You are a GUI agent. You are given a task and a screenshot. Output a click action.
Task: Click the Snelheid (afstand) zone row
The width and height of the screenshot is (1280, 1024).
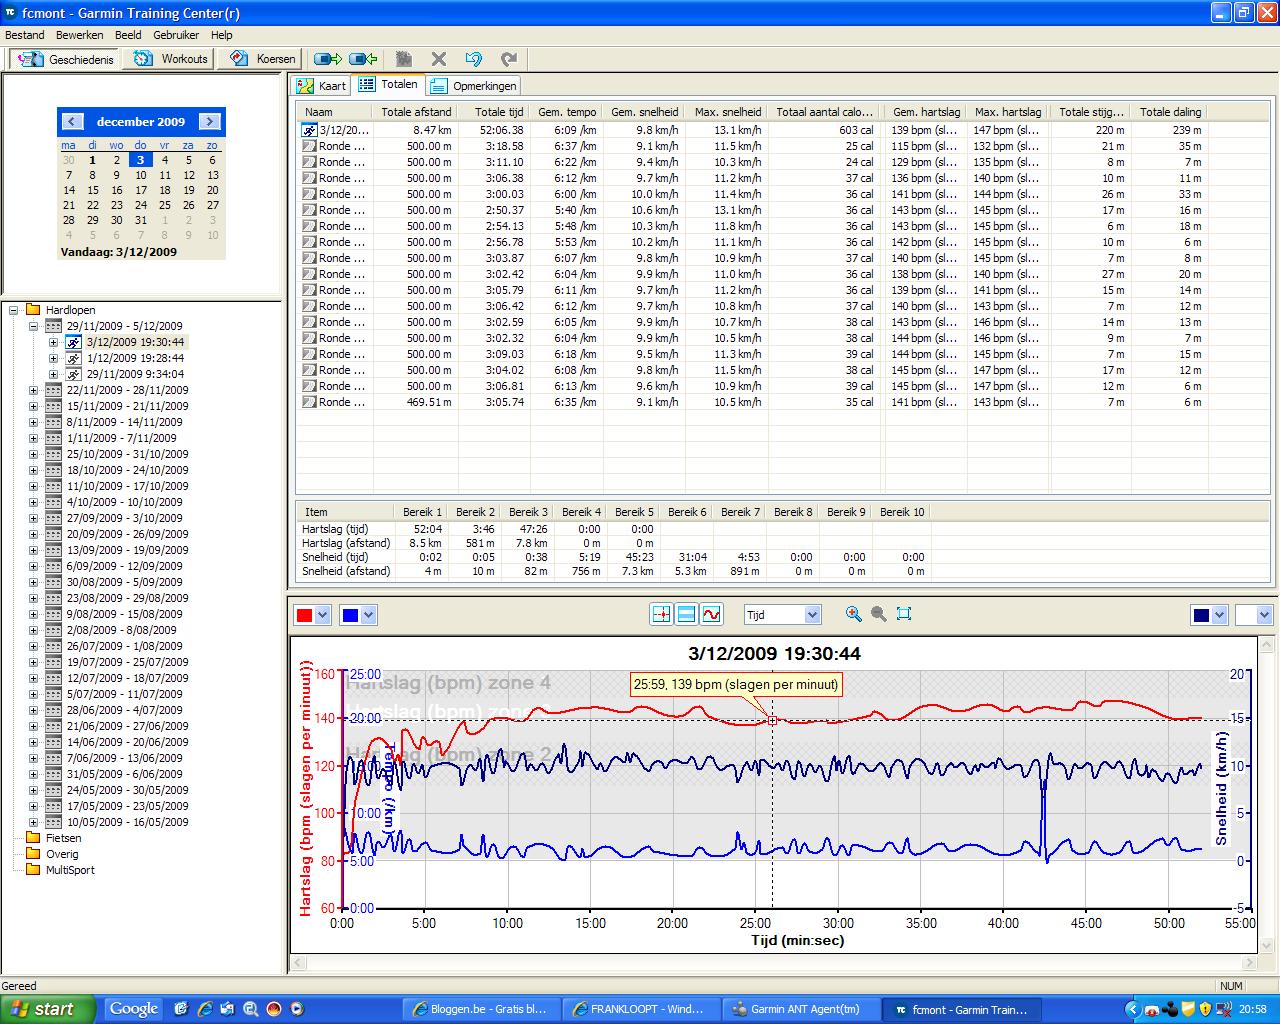pyautogui.click(x=612, y=571)
